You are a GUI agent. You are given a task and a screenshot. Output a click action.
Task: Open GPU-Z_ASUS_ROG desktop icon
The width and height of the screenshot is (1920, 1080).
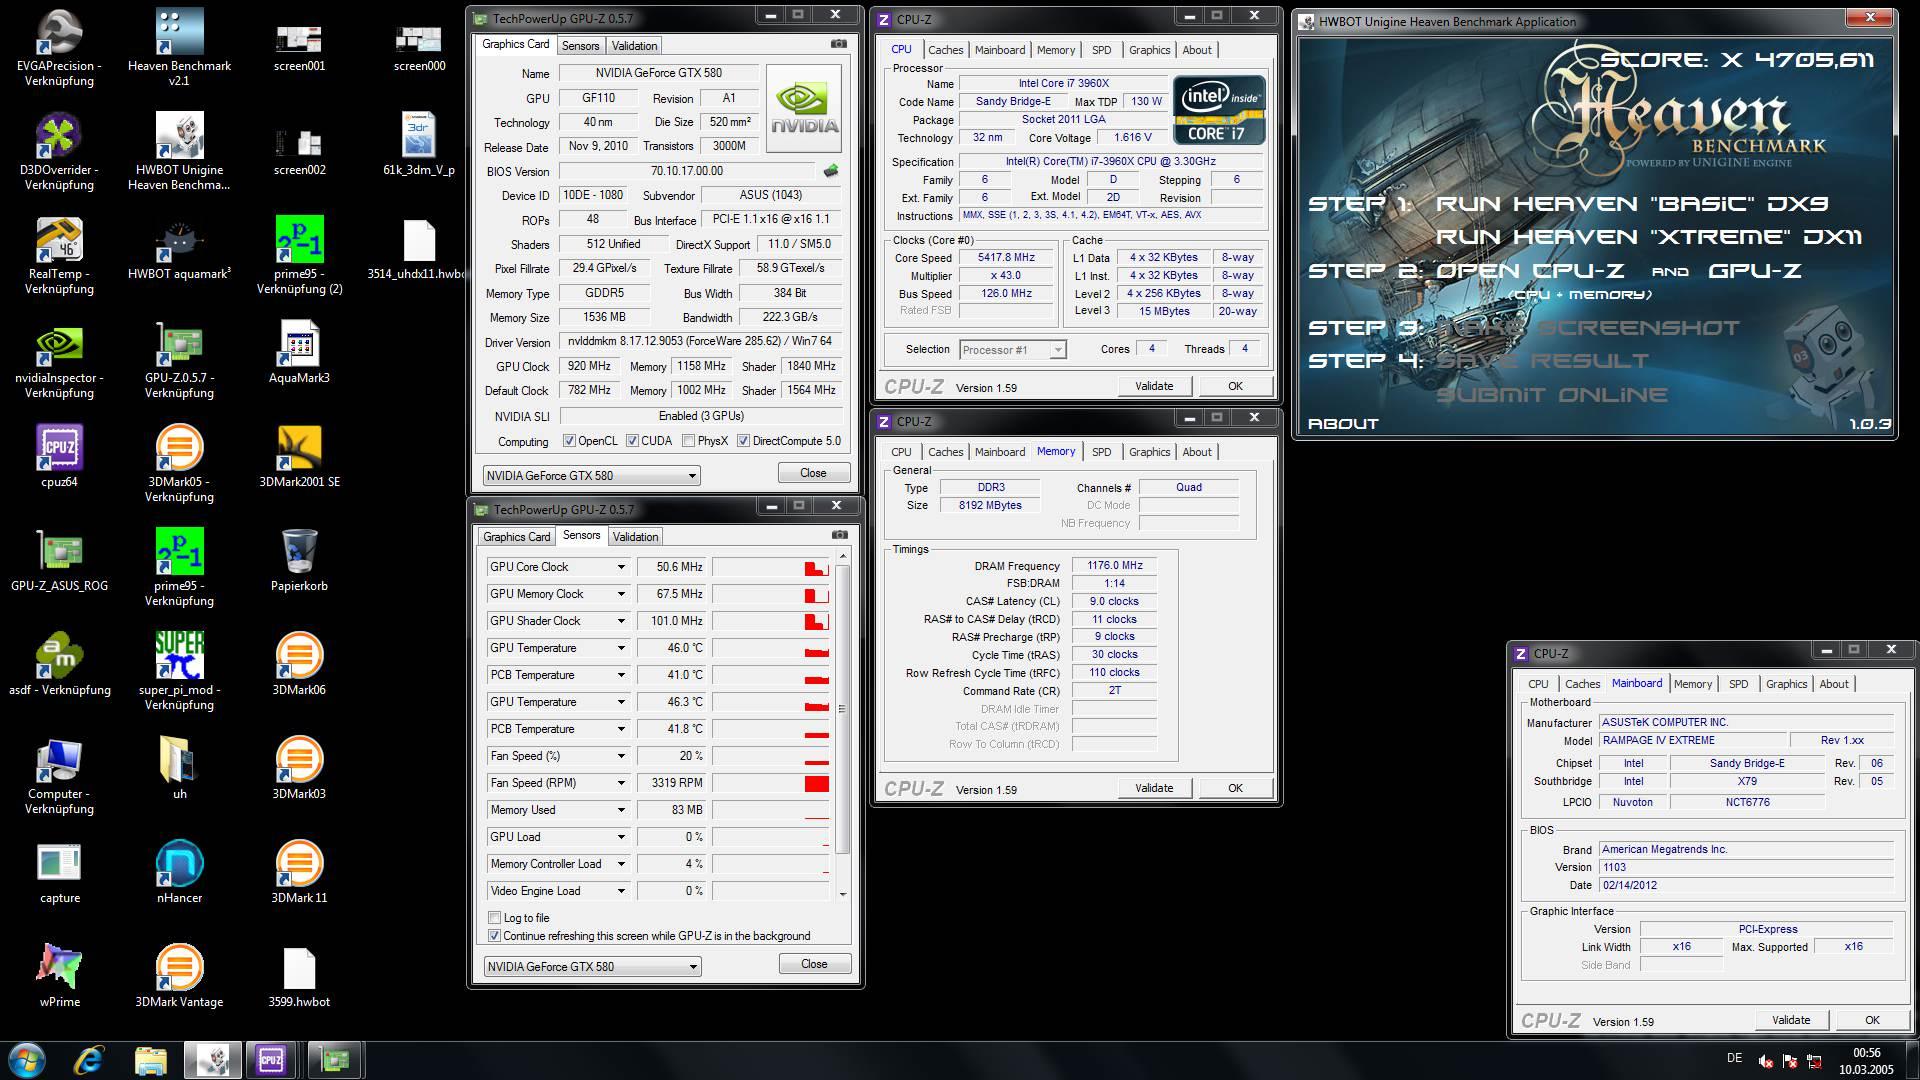(x=59, y=560)
